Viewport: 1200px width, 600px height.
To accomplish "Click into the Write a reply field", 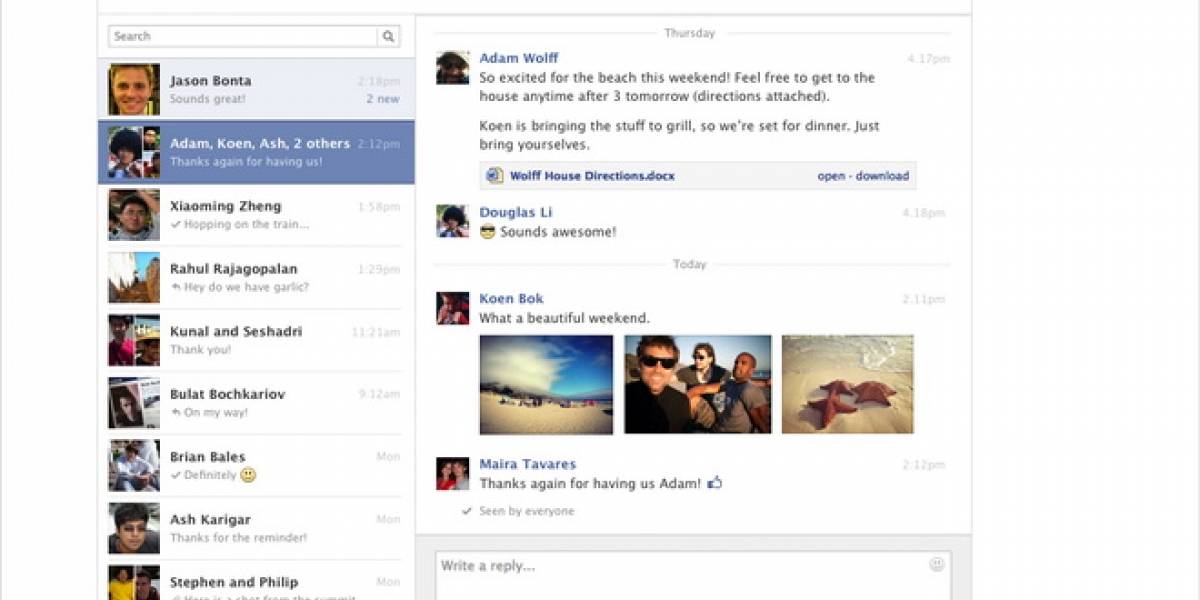I will coord(693,576).
